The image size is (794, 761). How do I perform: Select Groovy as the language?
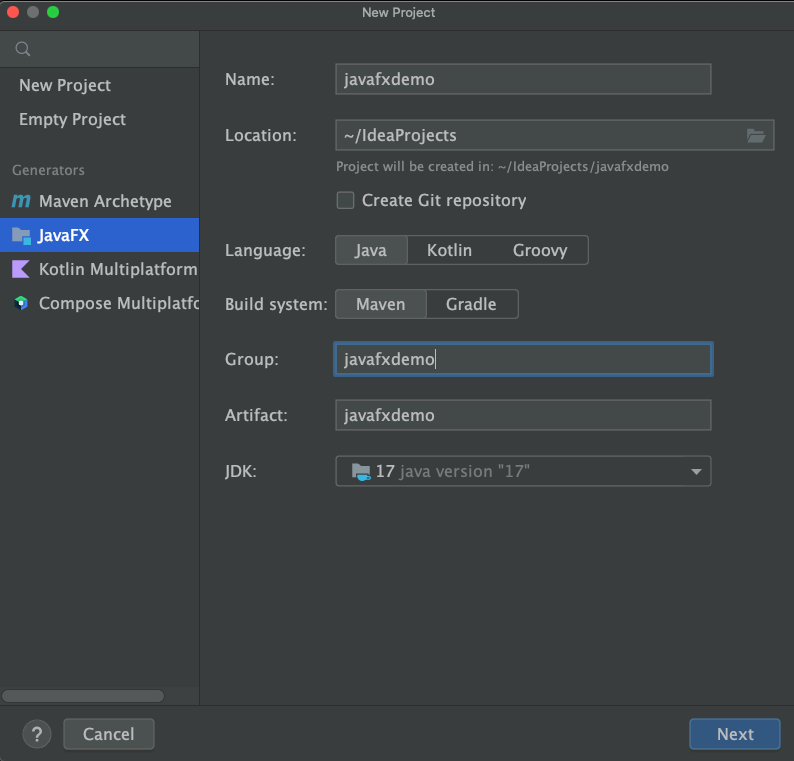click(x=540, y=250)
